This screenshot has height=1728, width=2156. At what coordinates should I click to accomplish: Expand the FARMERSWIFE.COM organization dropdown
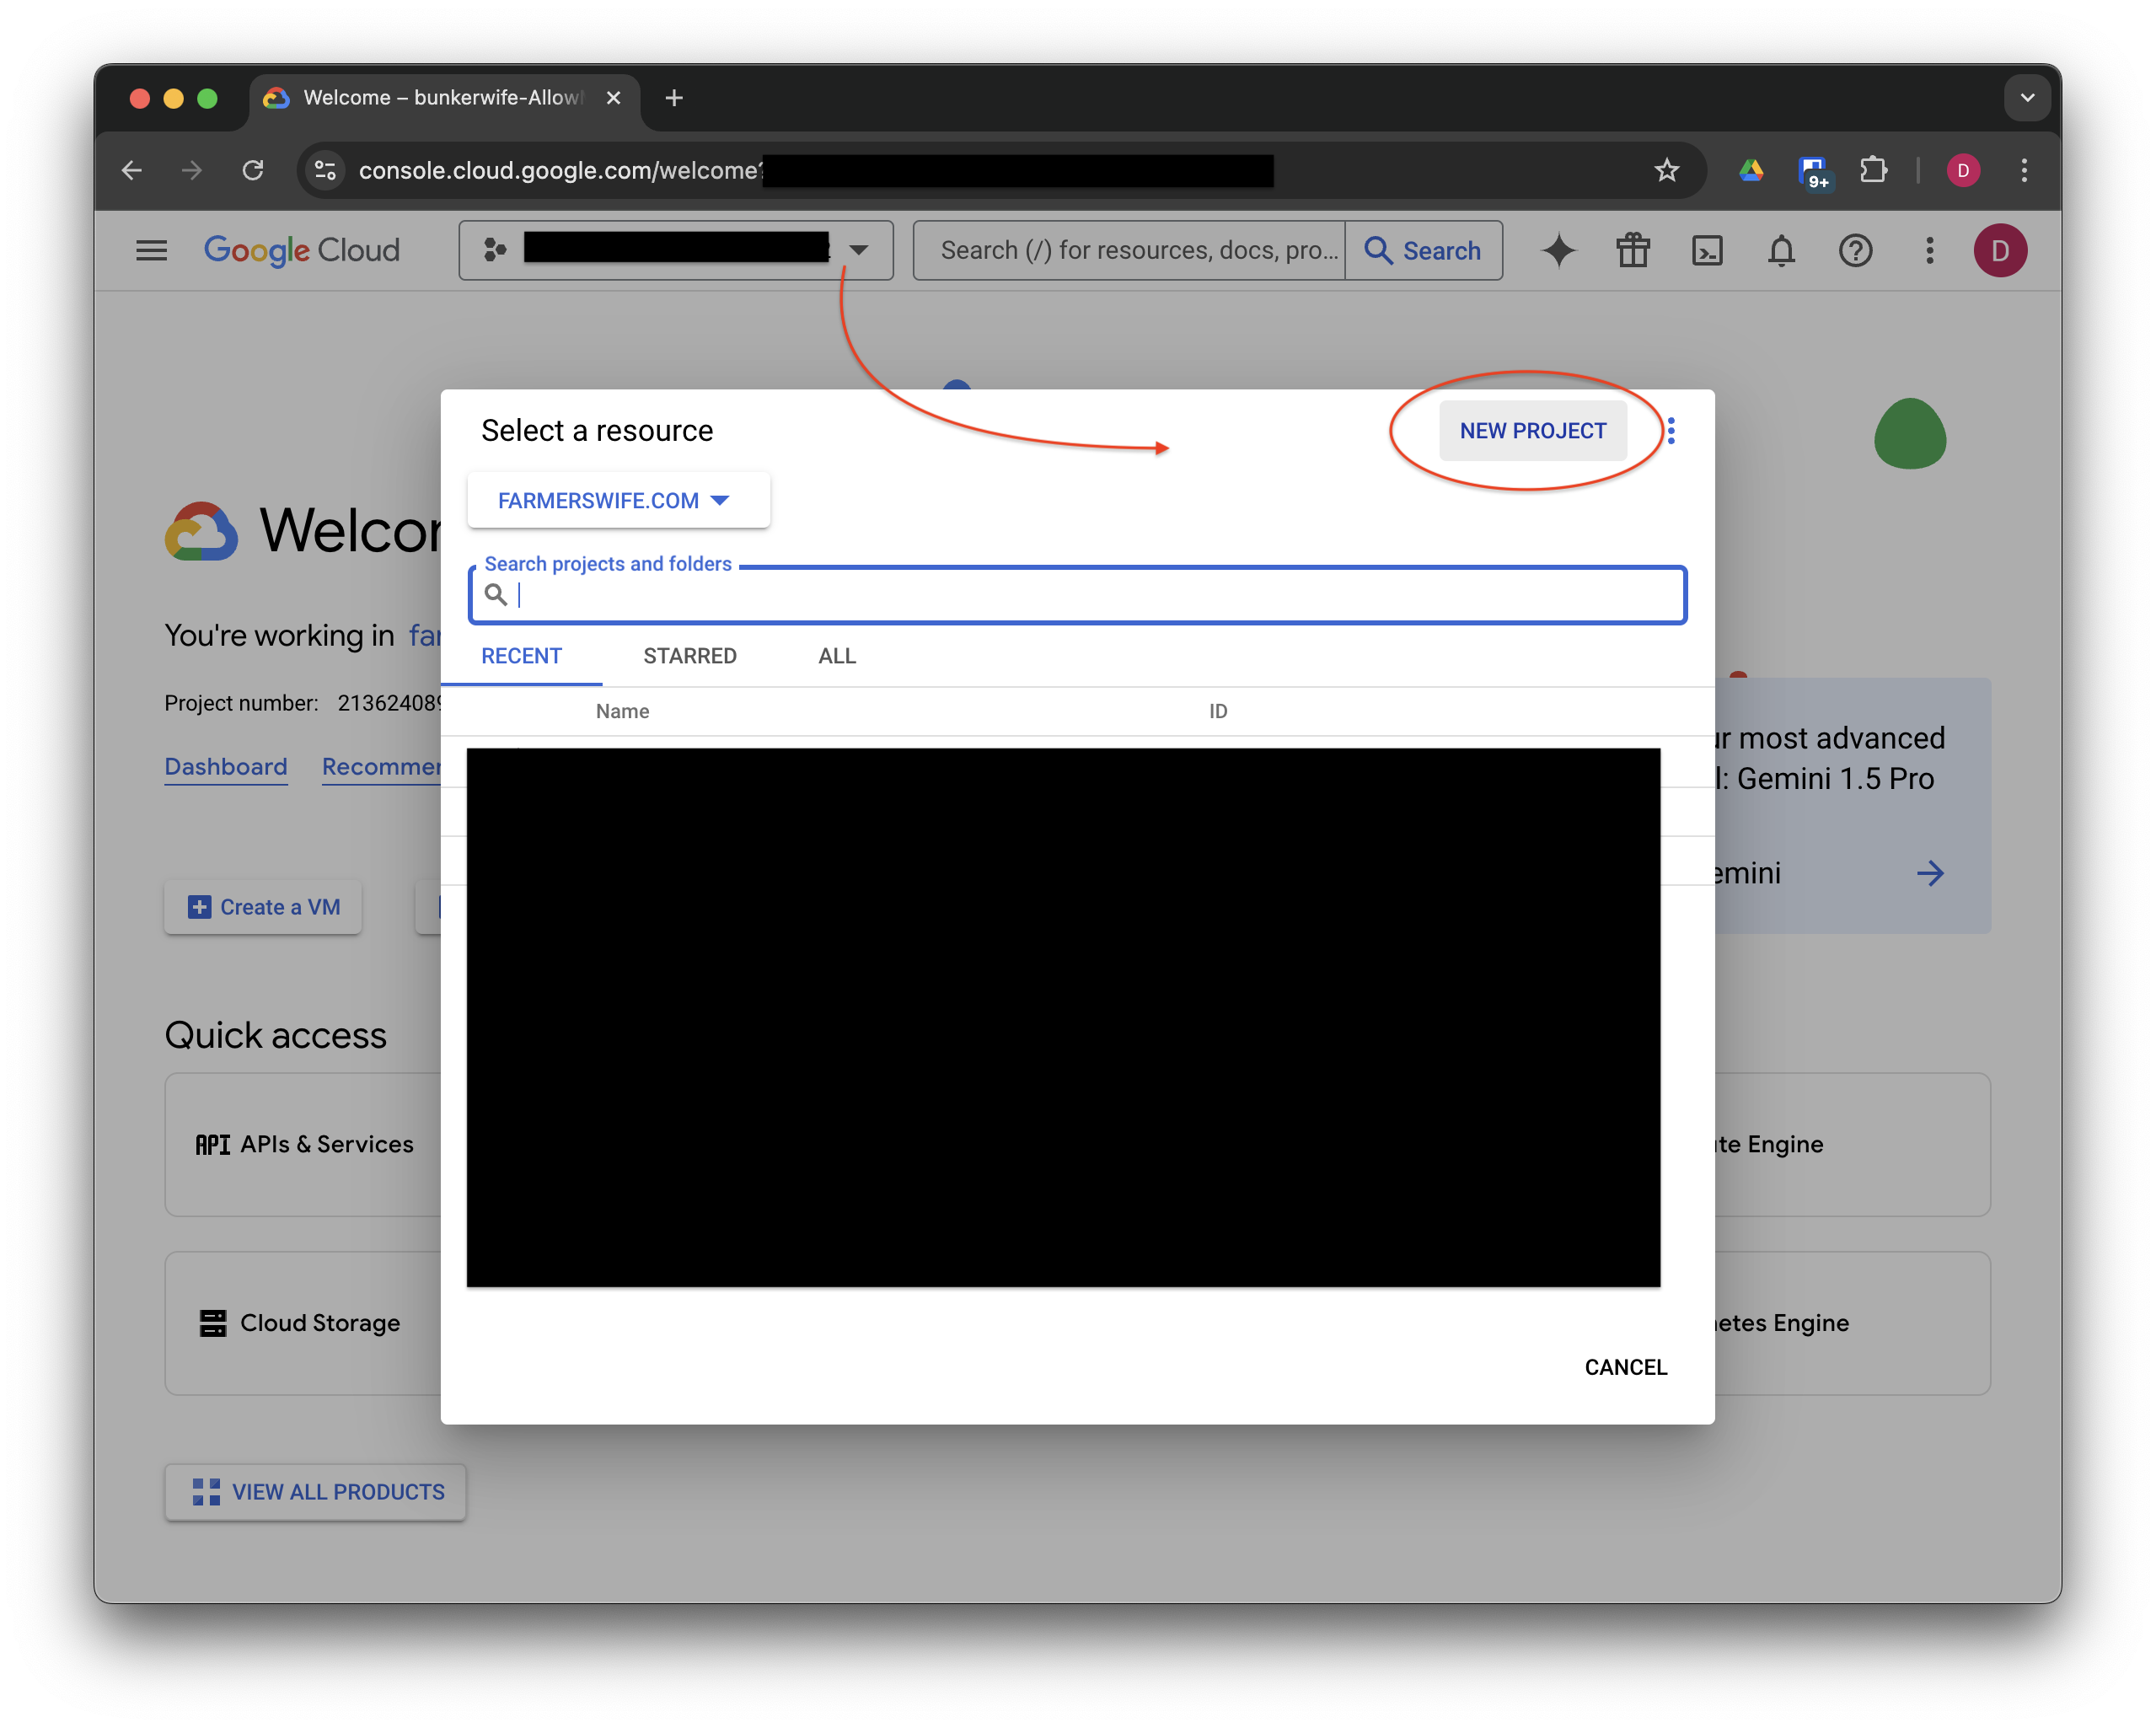coord(617,500)
